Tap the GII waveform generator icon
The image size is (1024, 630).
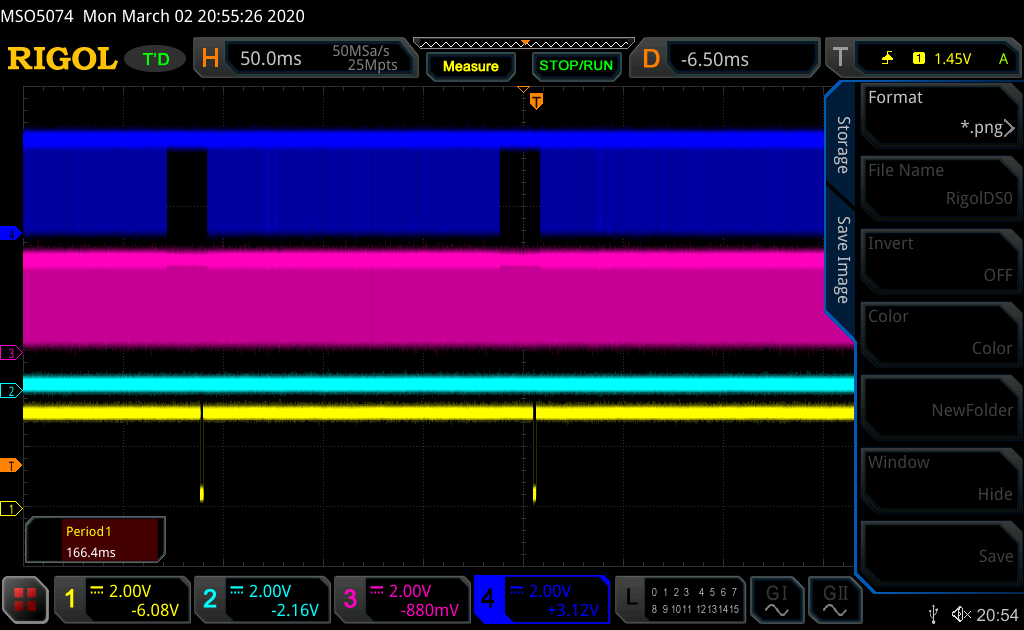835,600
